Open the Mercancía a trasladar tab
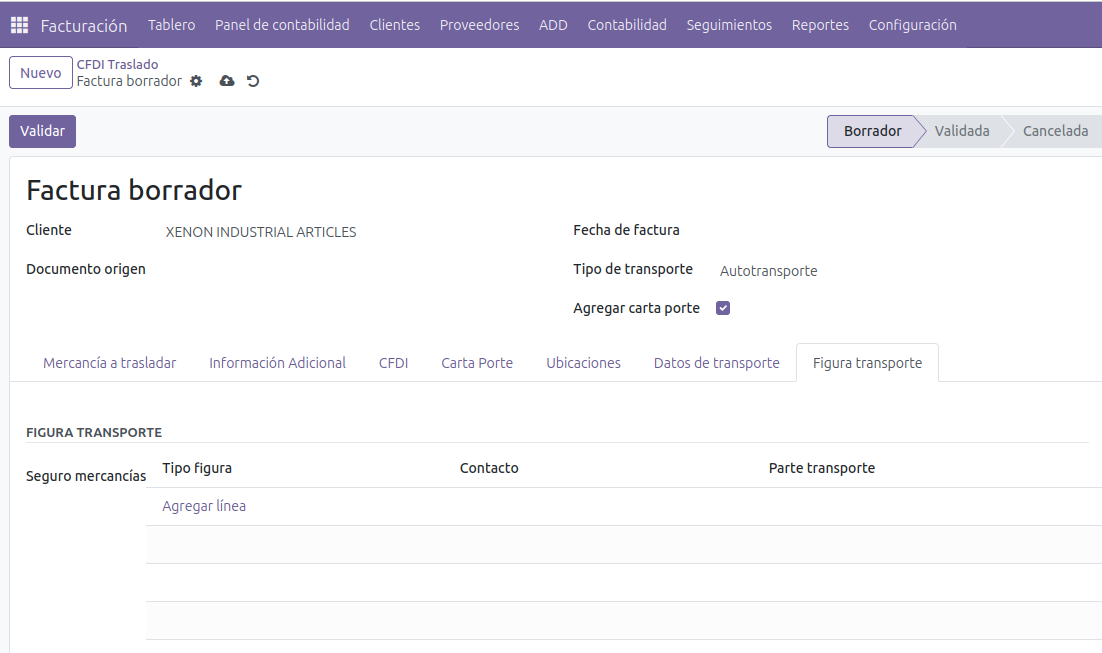This screenshot has width=1102, height=653. coord(109,363)
